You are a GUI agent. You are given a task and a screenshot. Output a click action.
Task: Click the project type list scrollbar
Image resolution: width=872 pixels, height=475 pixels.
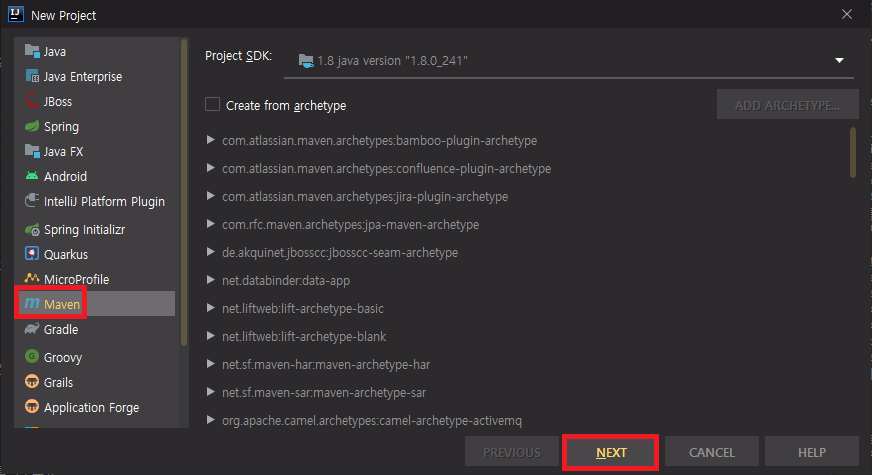(x=184, y=192)
